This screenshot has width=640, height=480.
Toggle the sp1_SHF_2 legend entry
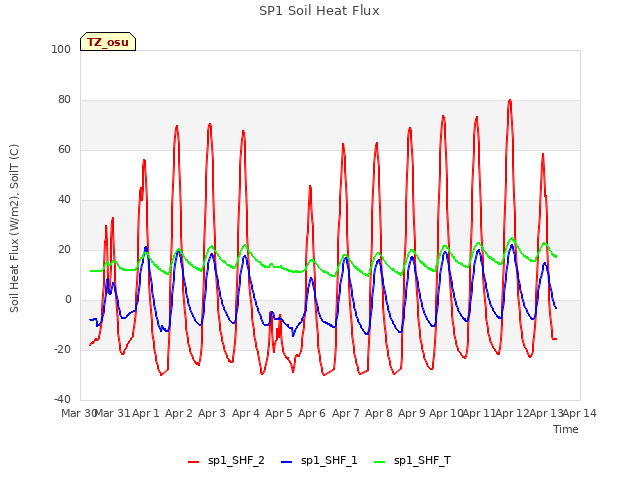click(x=226, y=461)
